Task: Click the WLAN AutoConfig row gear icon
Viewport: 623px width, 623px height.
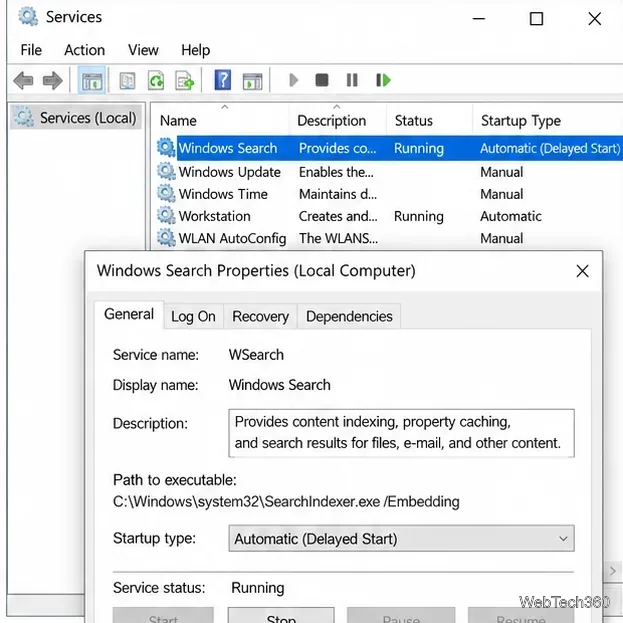Action: (166, 238)
